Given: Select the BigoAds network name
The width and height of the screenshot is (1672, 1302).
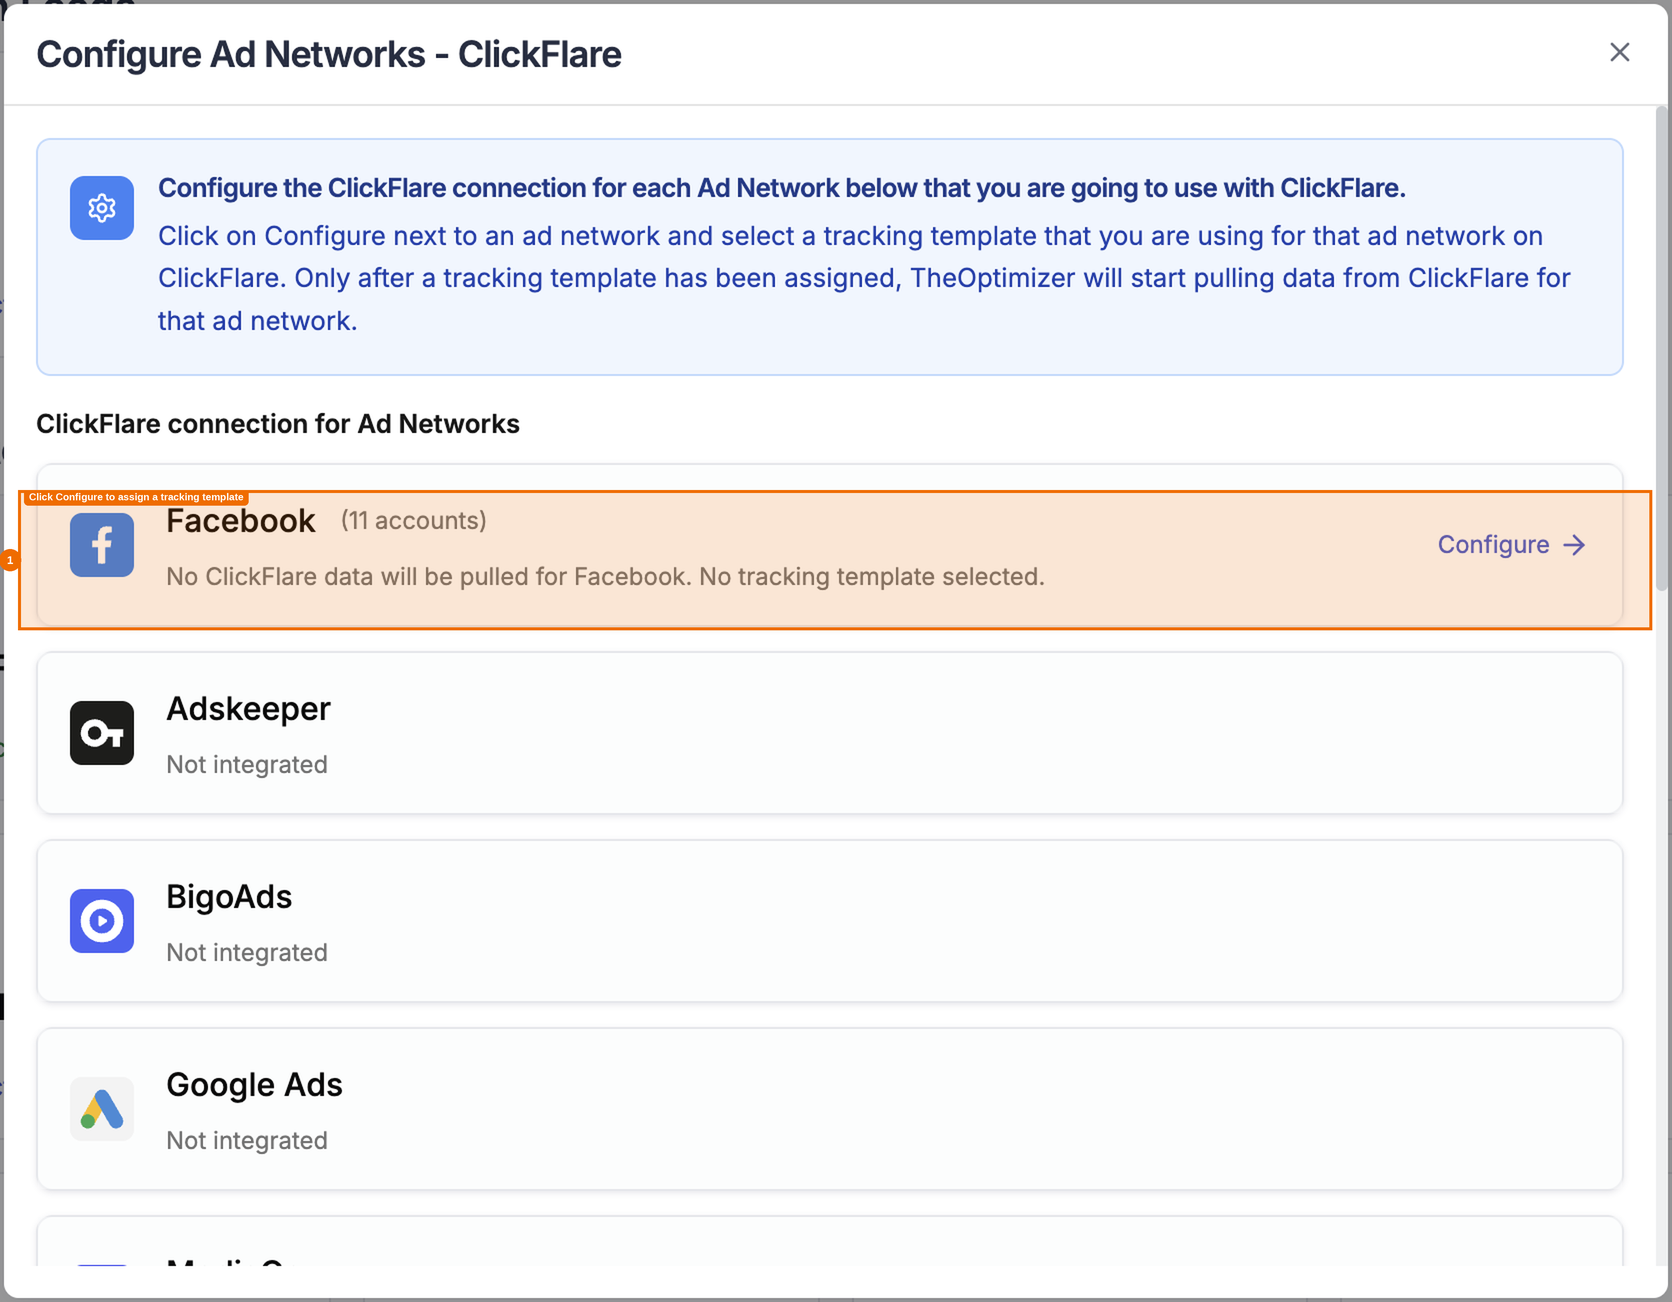Looking at the screenshot, I should point(229,897).
